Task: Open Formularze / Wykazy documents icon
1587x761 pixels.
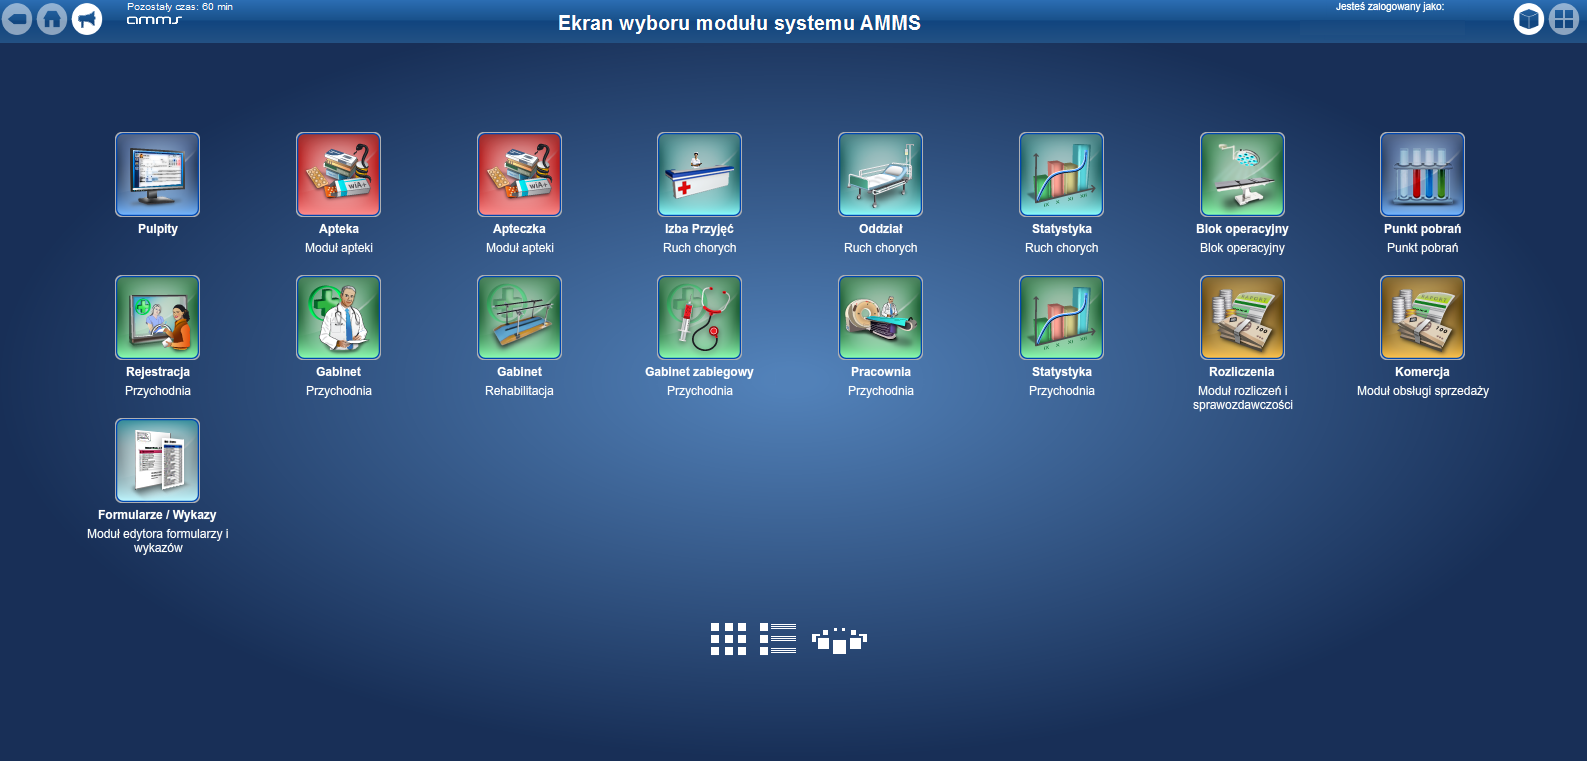Action: pyautogui.click(x=157, y=460)
